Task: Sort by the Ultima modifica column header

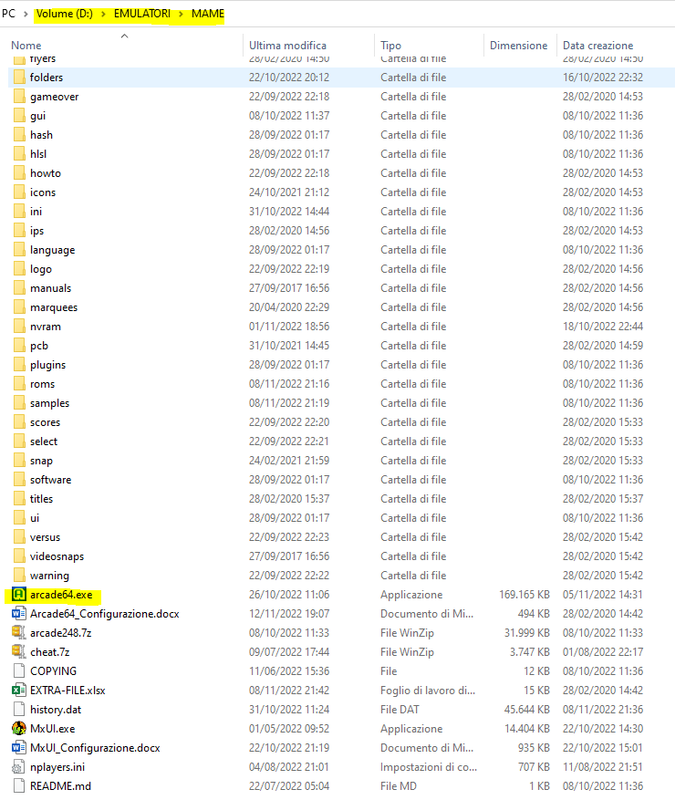Action: pyautogui.click(x=287, y=45)
